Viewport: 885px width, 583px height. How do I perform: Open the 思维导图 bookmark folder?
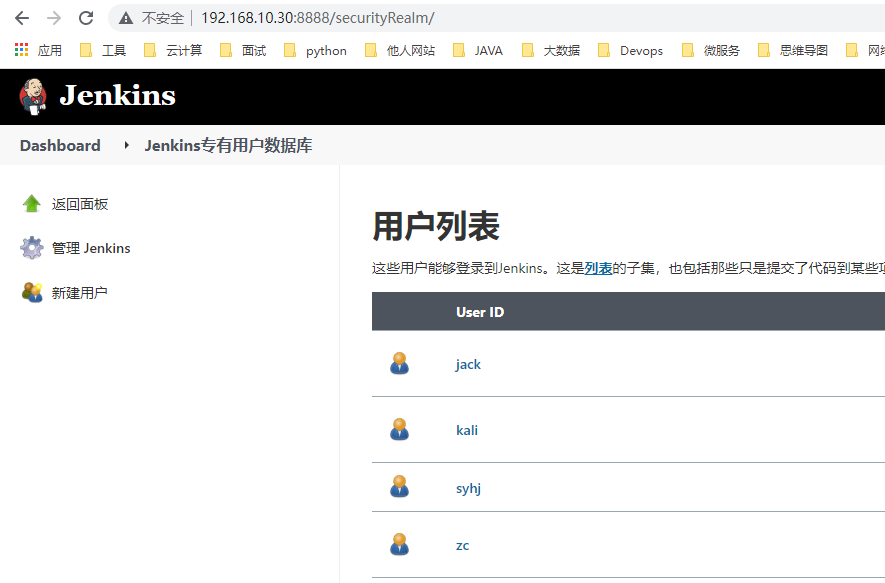pyautogui.click(x=793, y=51)
